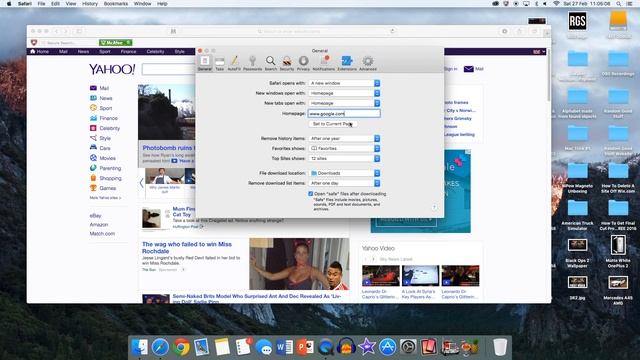Screen dimensions: 640x360
Task: Open the Bookmarks menu
Action: point(116,4)
